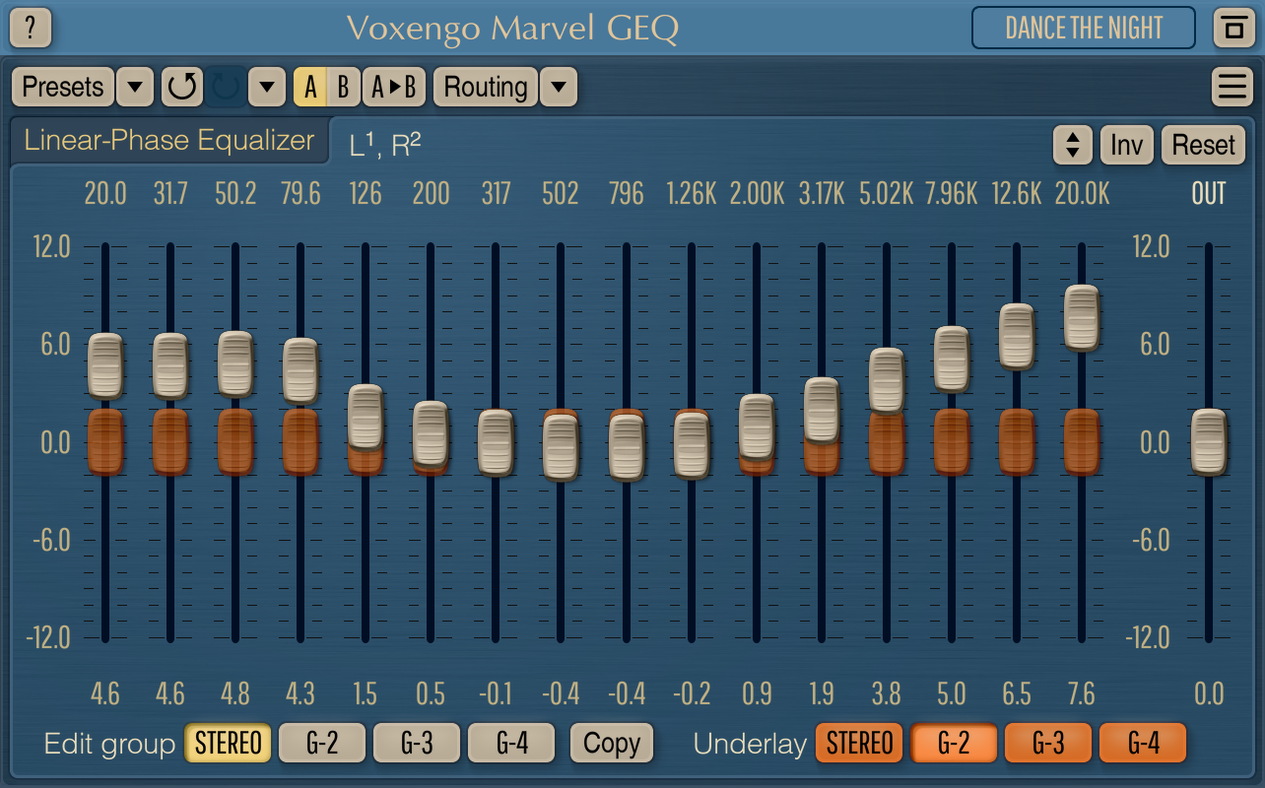Open the undo history dropdown arrow
This screenshot has height=788, width=1265.
coord(266,87)
